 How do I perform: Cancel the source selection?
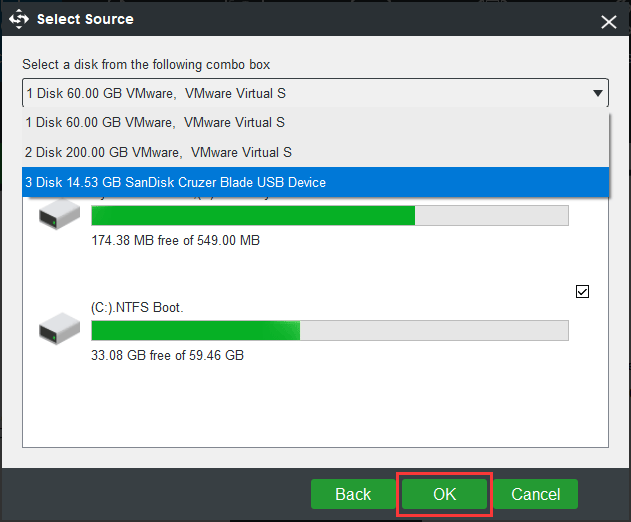535,494
